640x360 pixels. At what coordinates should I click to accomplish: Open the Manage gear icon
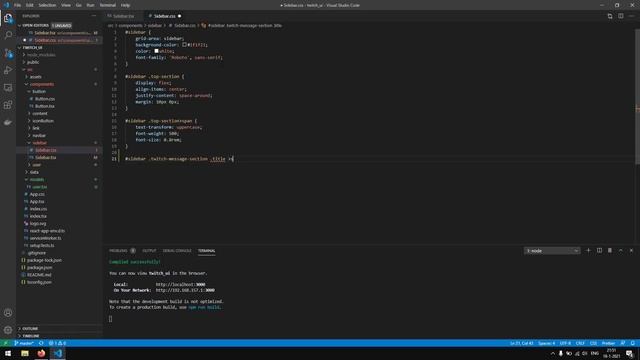point(8,330)
